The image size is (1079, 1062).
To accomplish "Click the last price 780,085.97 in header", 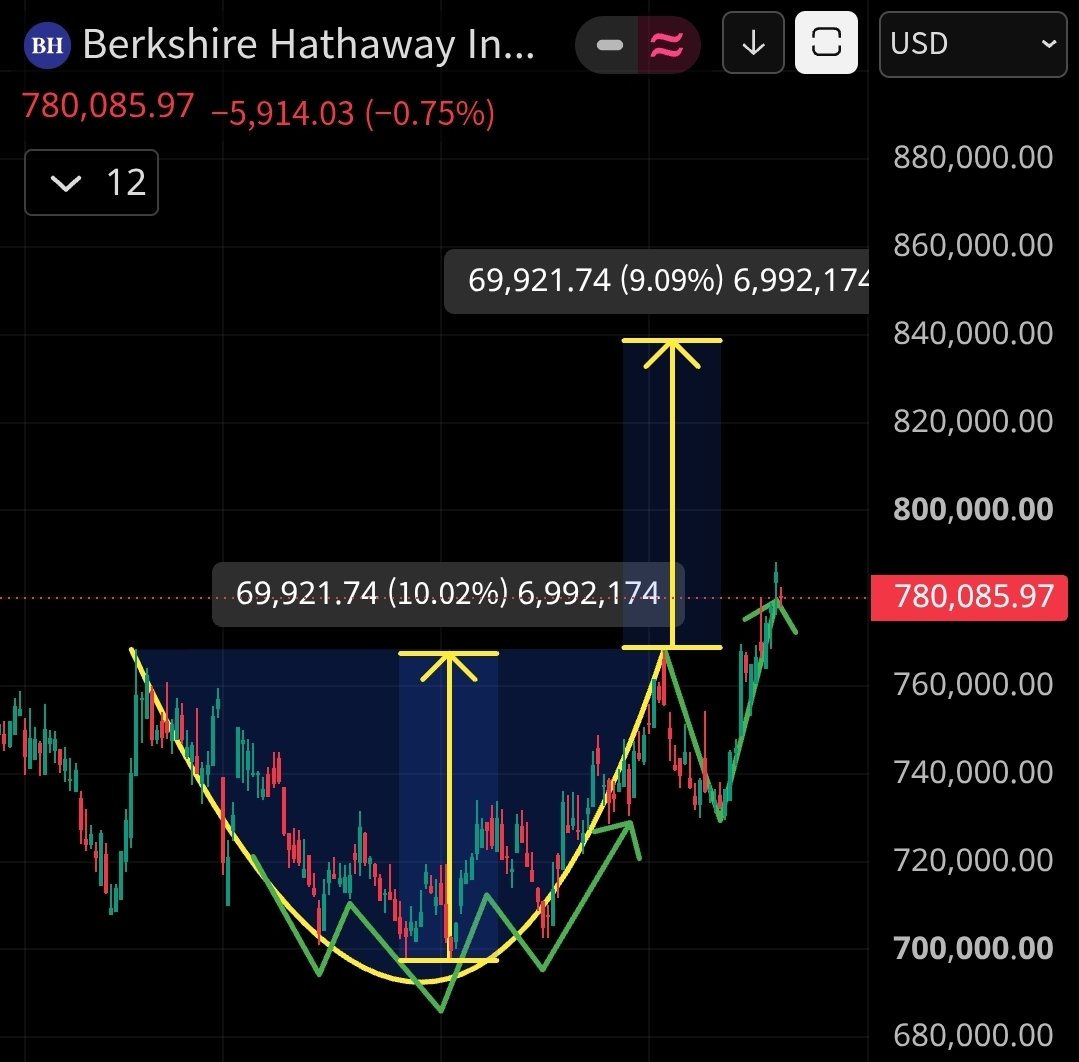I will pyautogui.click(x=108, y=106).
